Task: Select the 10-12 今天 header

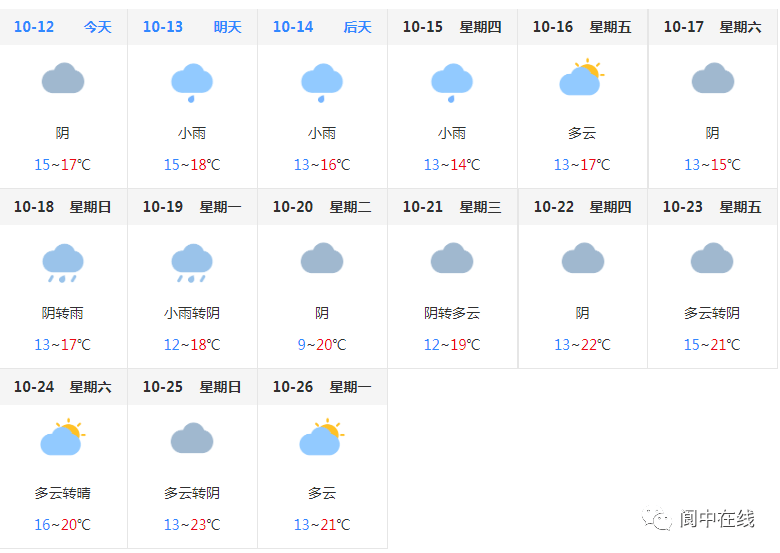Action: (63, 27)
